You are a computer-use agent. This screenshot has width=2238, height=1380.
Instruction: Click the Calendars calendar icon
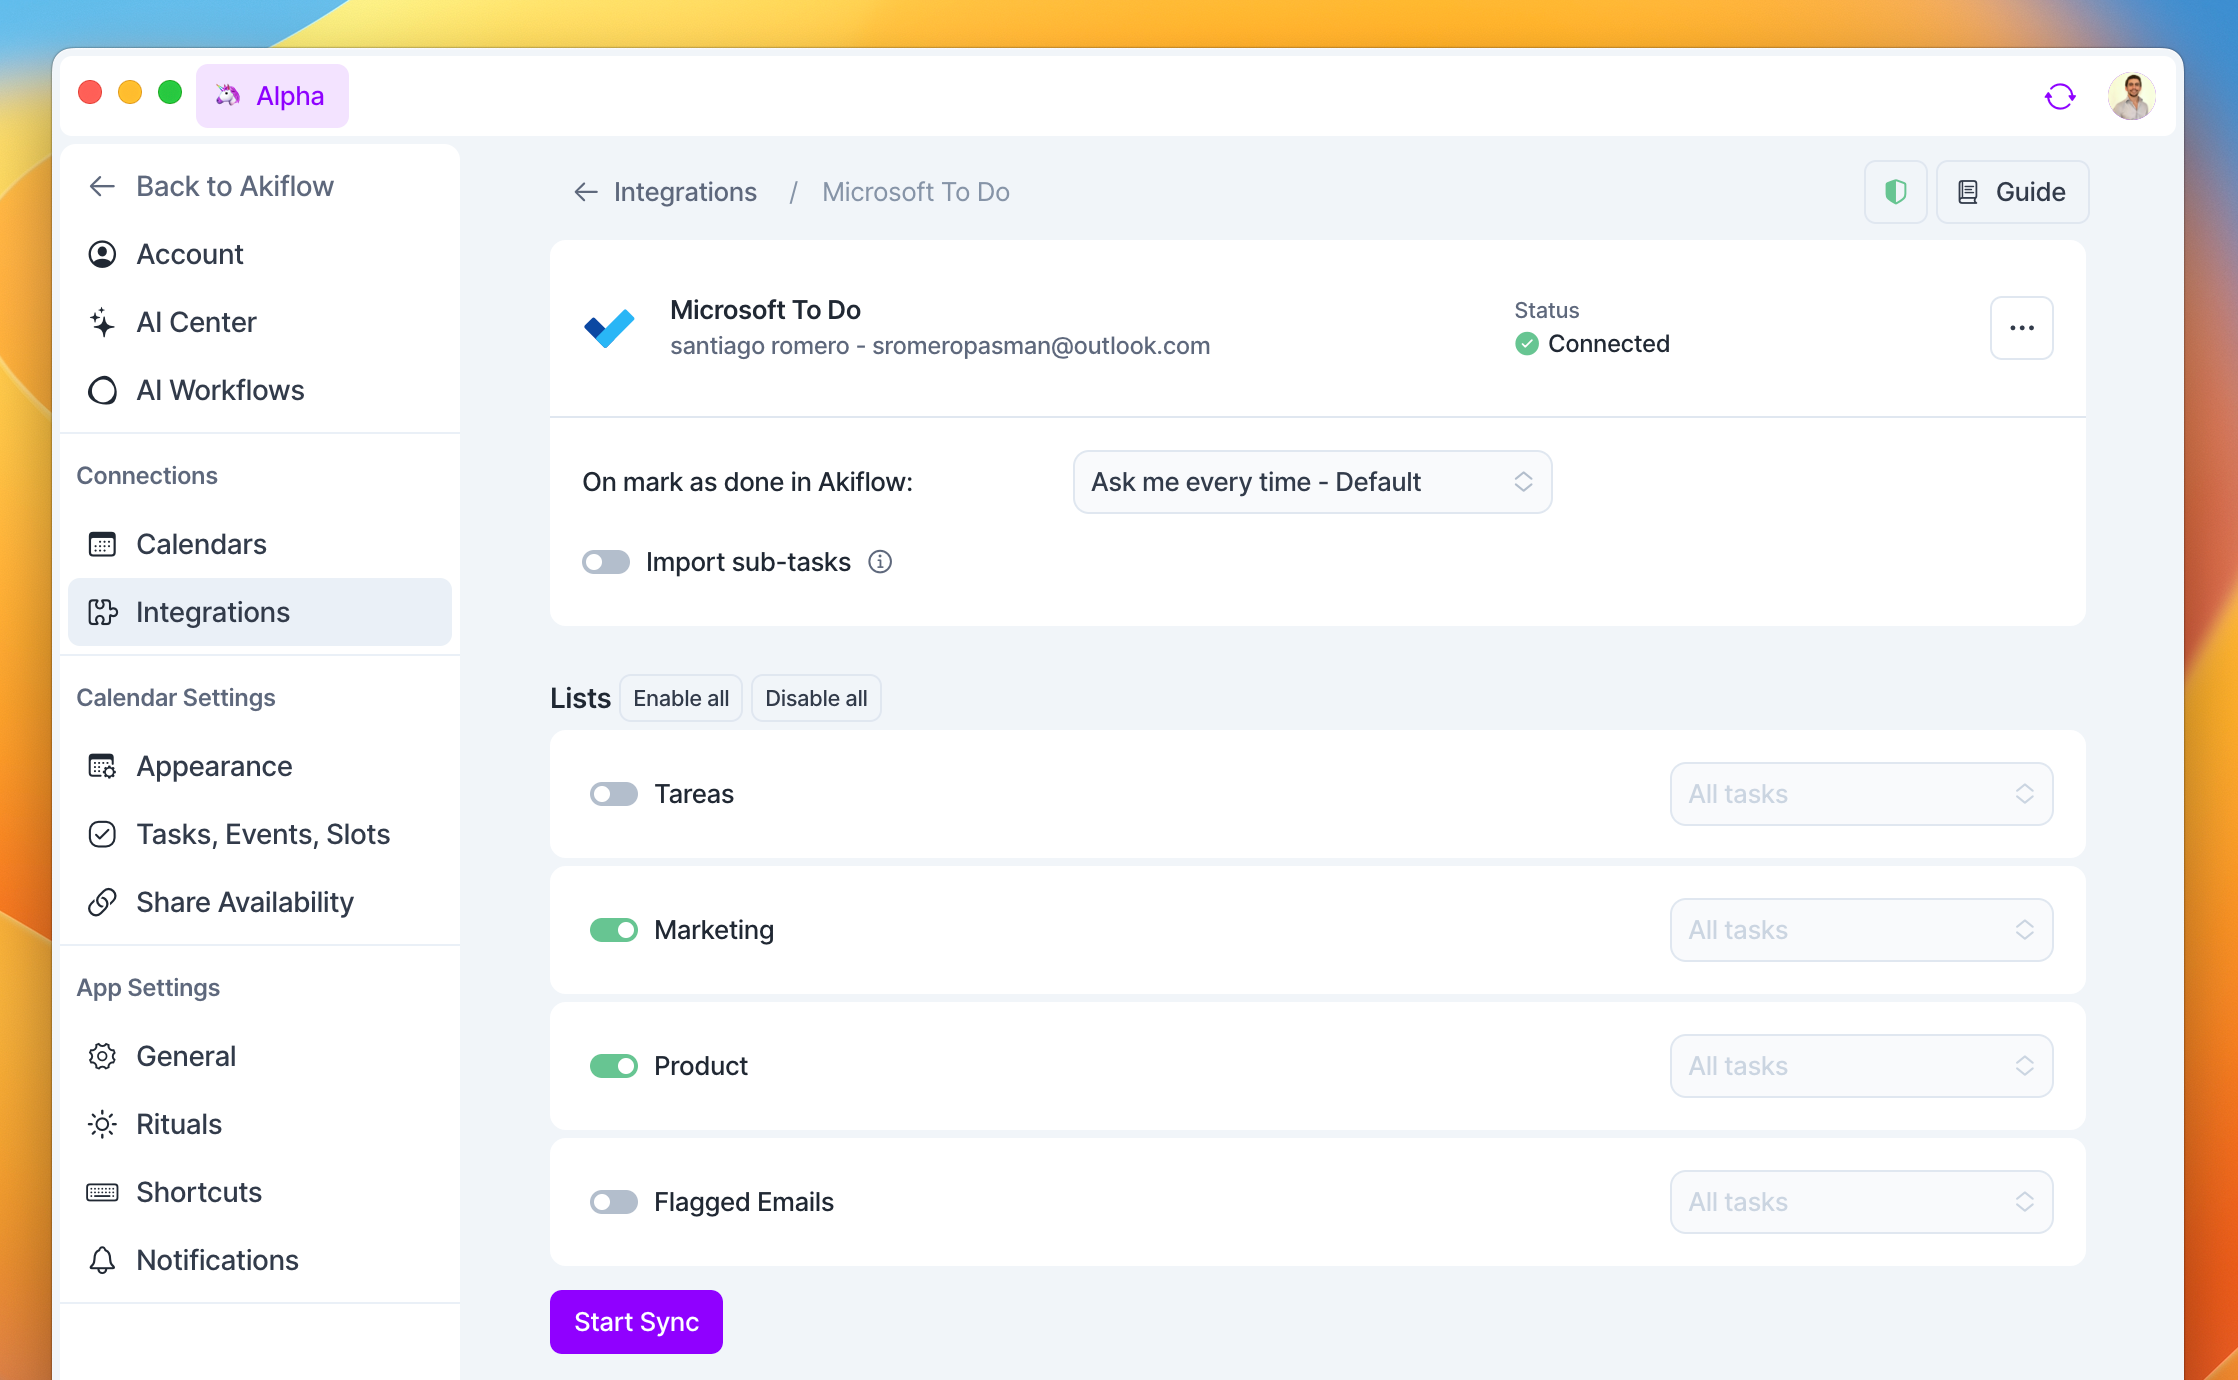102,544
